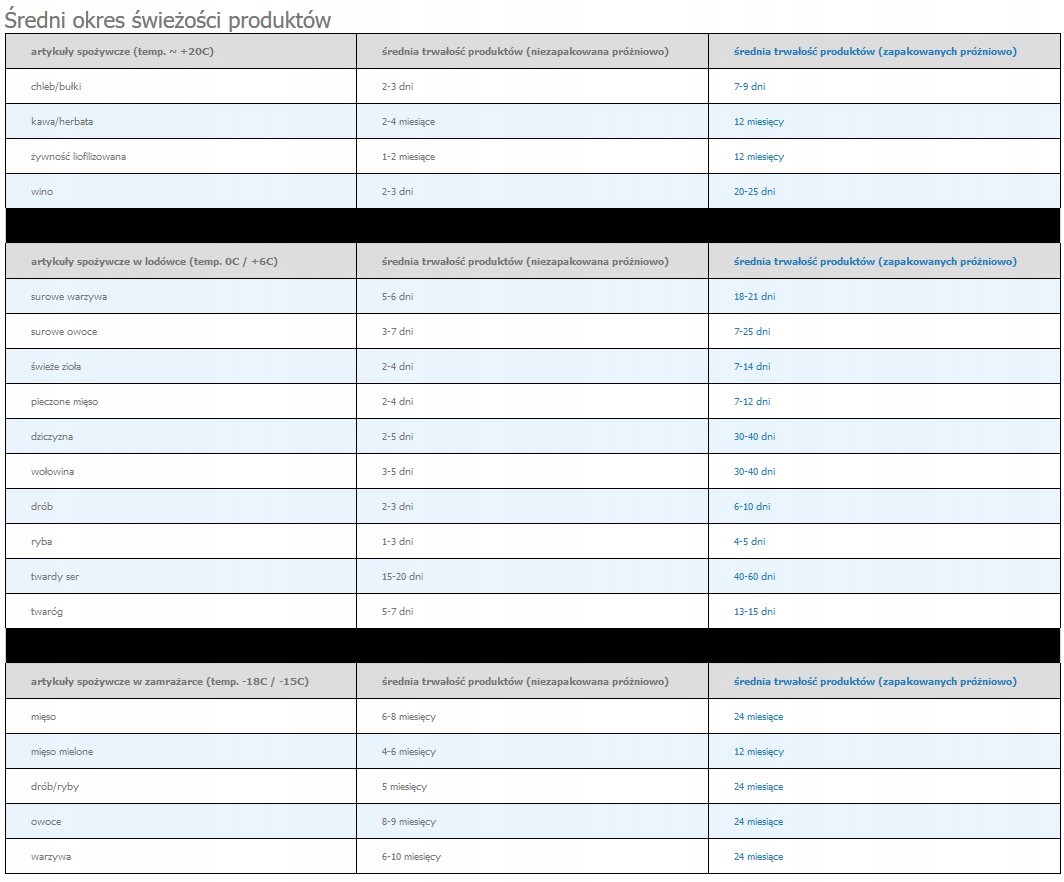This screenshot has width=1064, height=882.
Task: Click '5-6 dni' for surowe warzywa
Action: point(398,296)
